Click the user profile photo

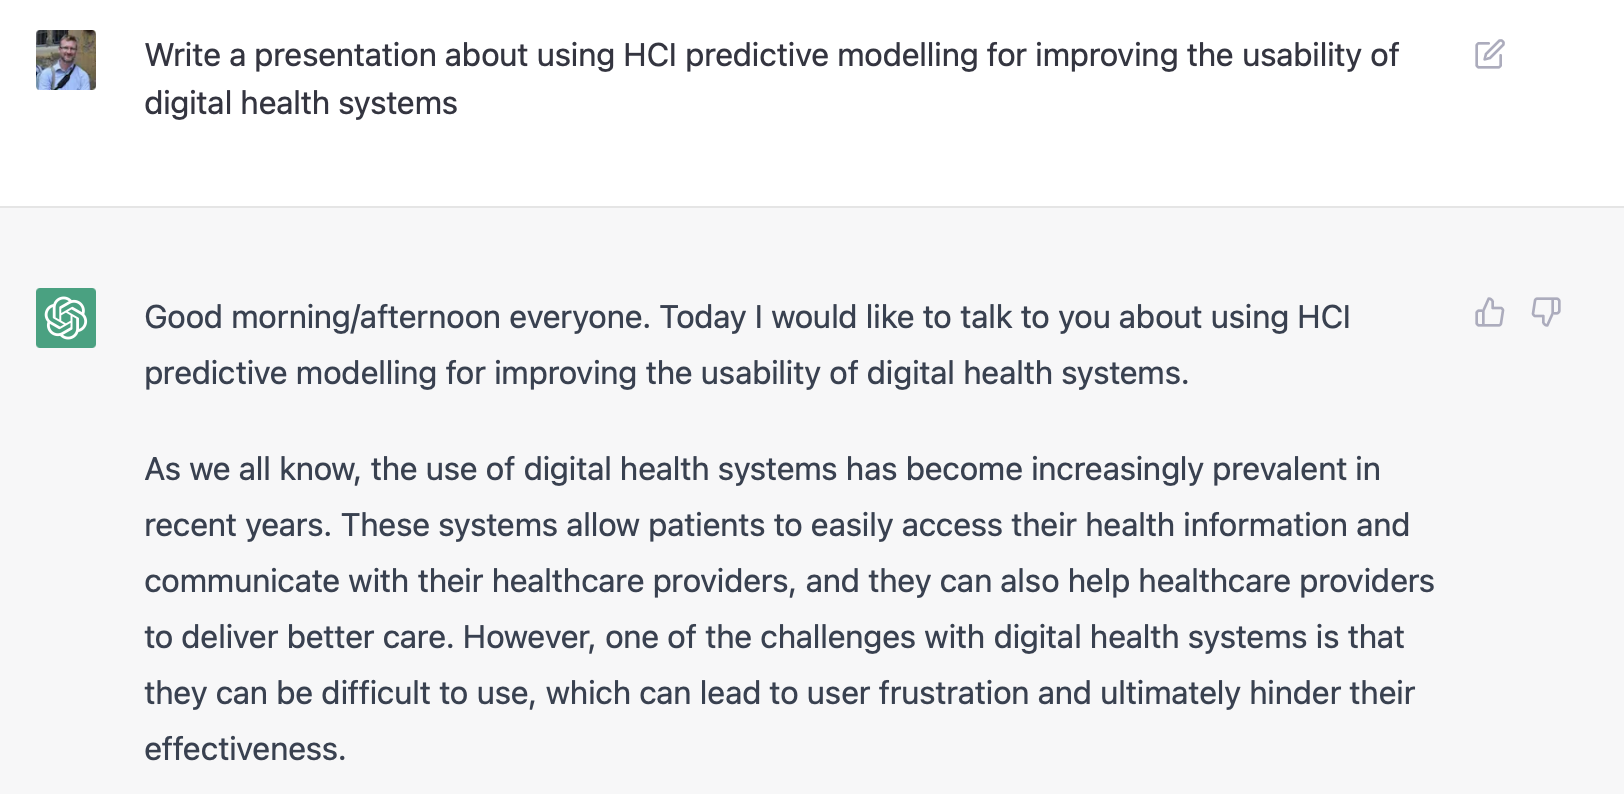pyautogui.click(x=66, y=60)
